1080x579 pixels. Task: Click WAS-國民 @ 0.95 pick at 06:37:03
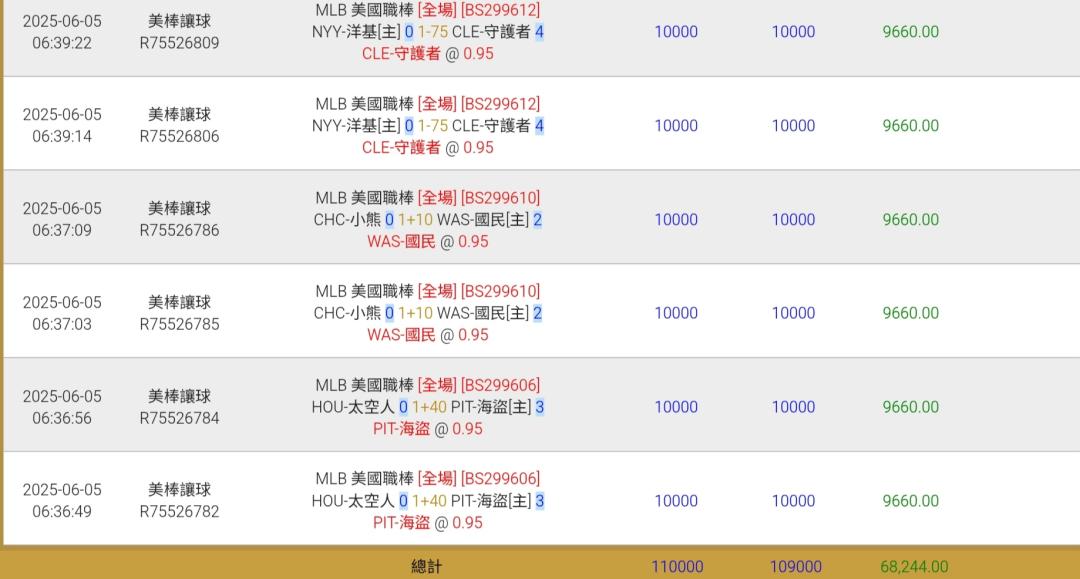427,335
